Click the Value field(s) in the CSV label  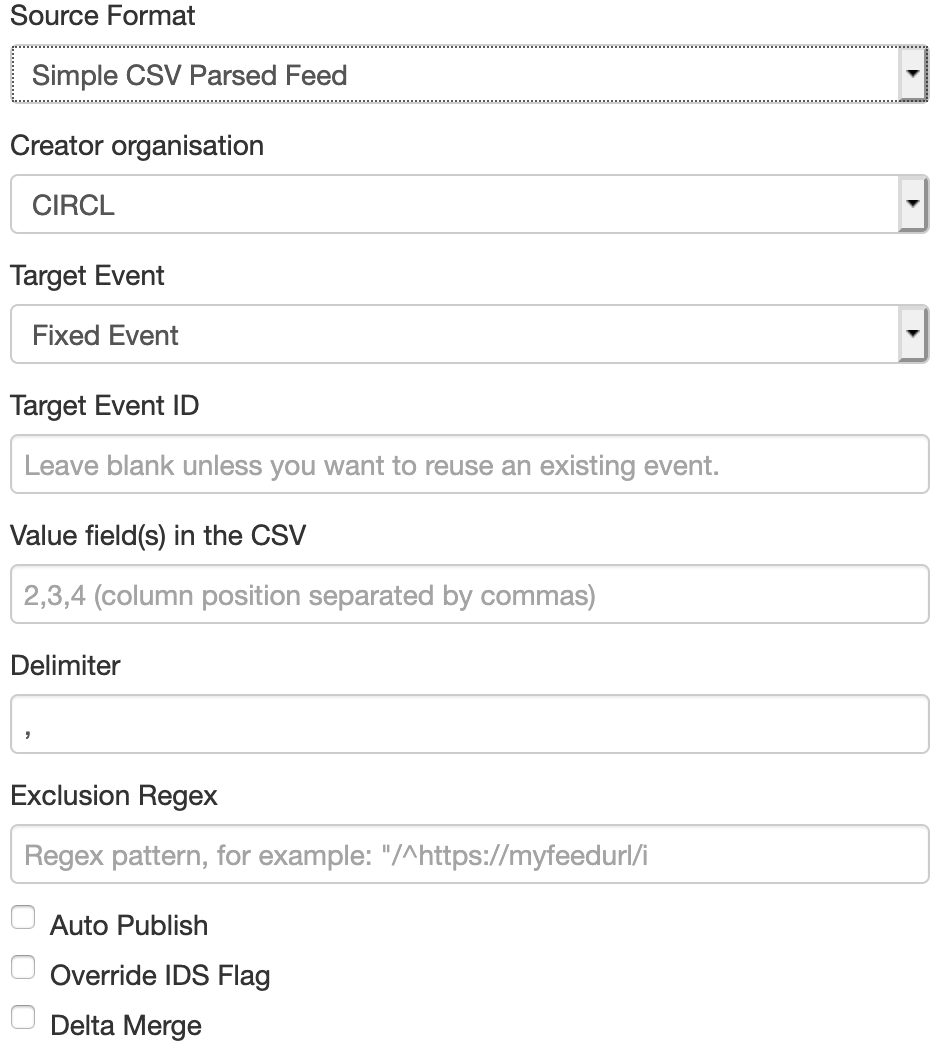point(158,535)
